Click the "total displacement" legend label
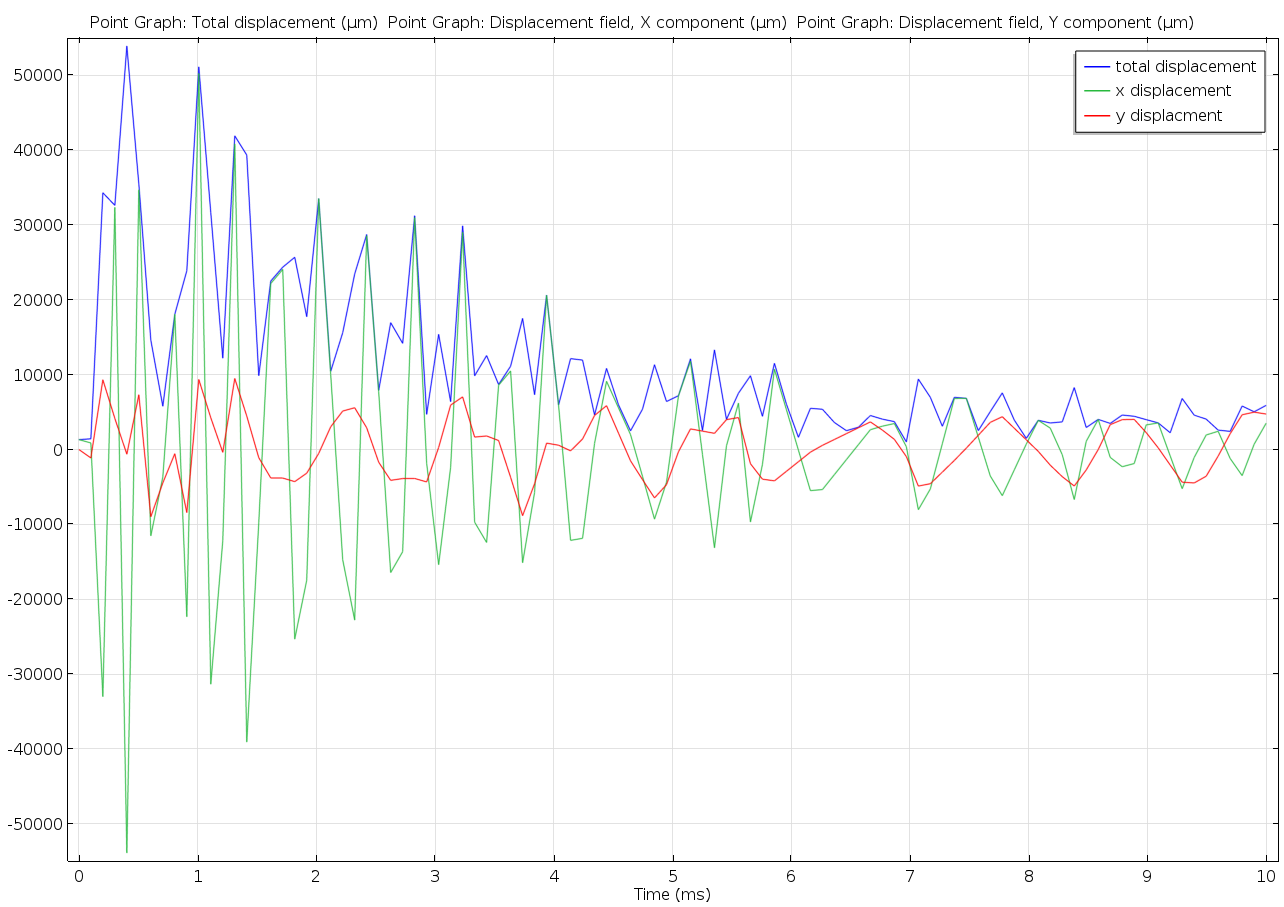The height and width of the screenshot is (907, 1284). pos(1185,67)
